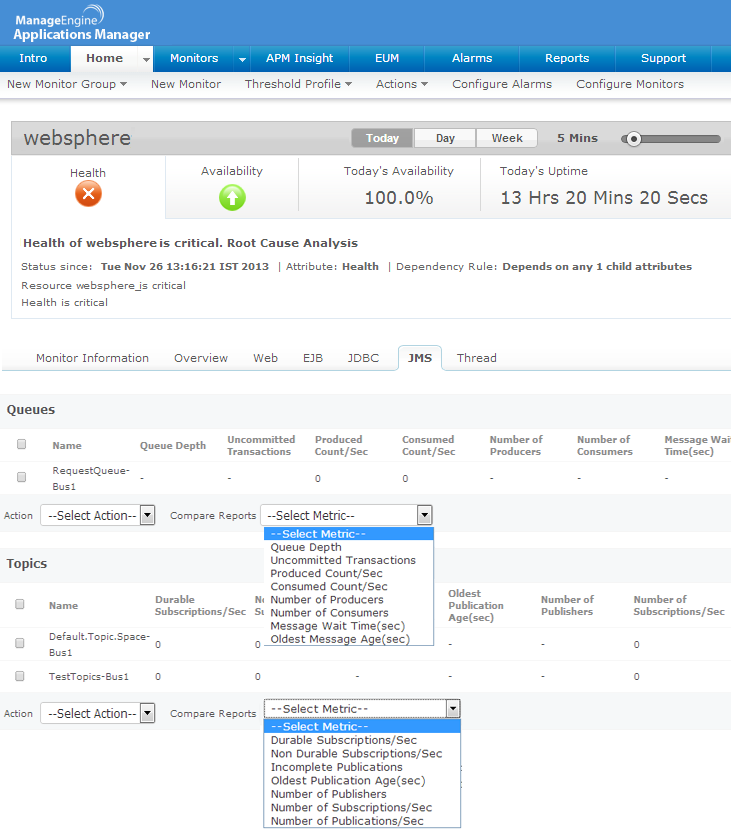The height and width of the screenshot is (830, 731).
Task: Choose Consumed Count/Sec metric option
Action: click(349, 587)
